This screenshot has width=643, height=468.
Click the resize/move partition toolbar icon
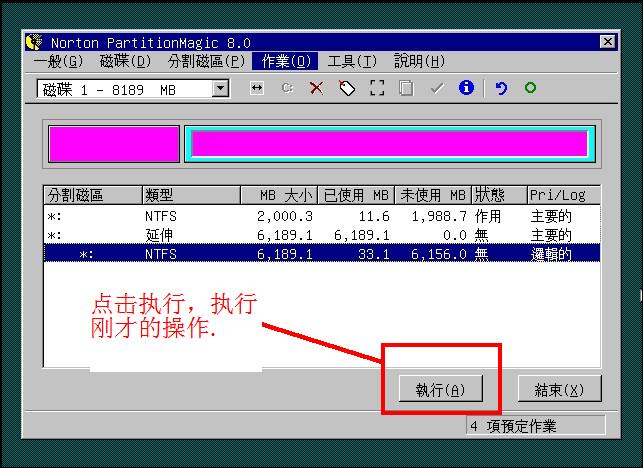257,88
